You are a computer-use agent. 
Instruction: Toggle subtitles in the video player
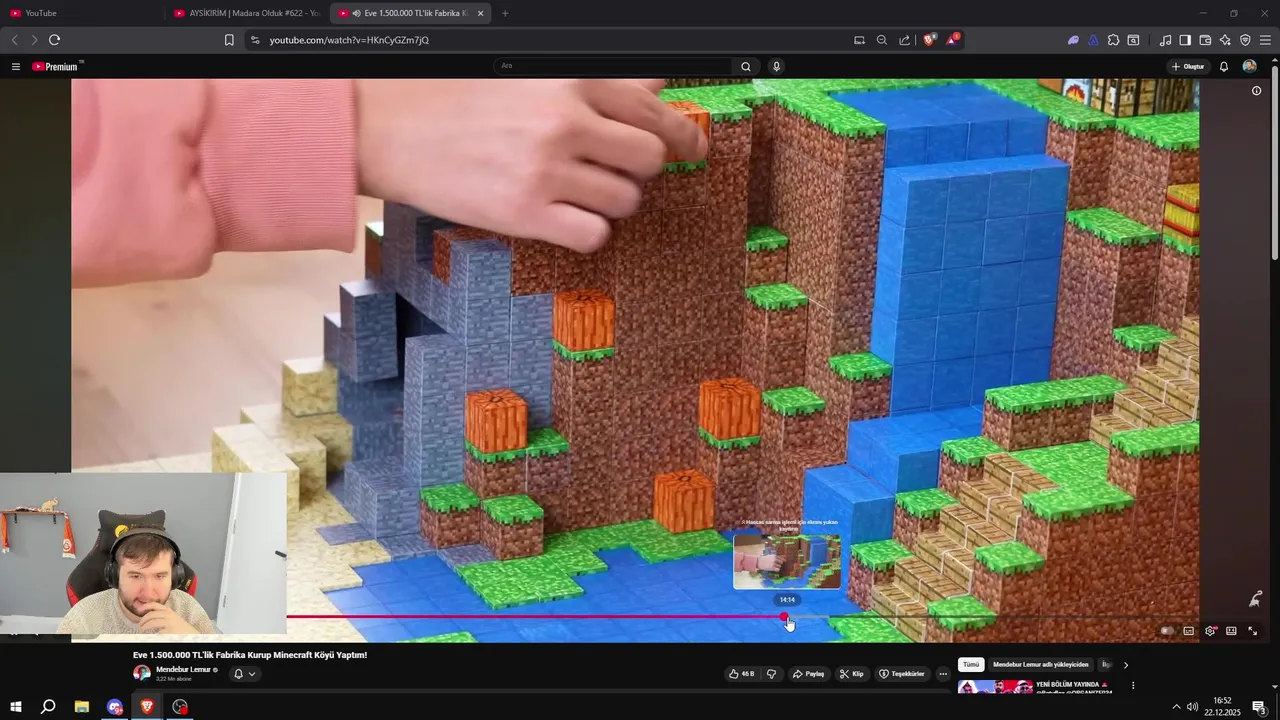[1188, 631]
